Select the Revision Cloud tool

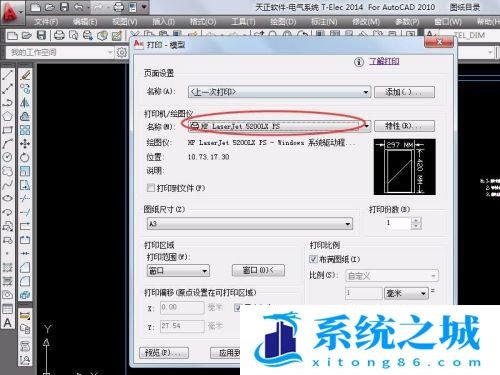point(8,171)
